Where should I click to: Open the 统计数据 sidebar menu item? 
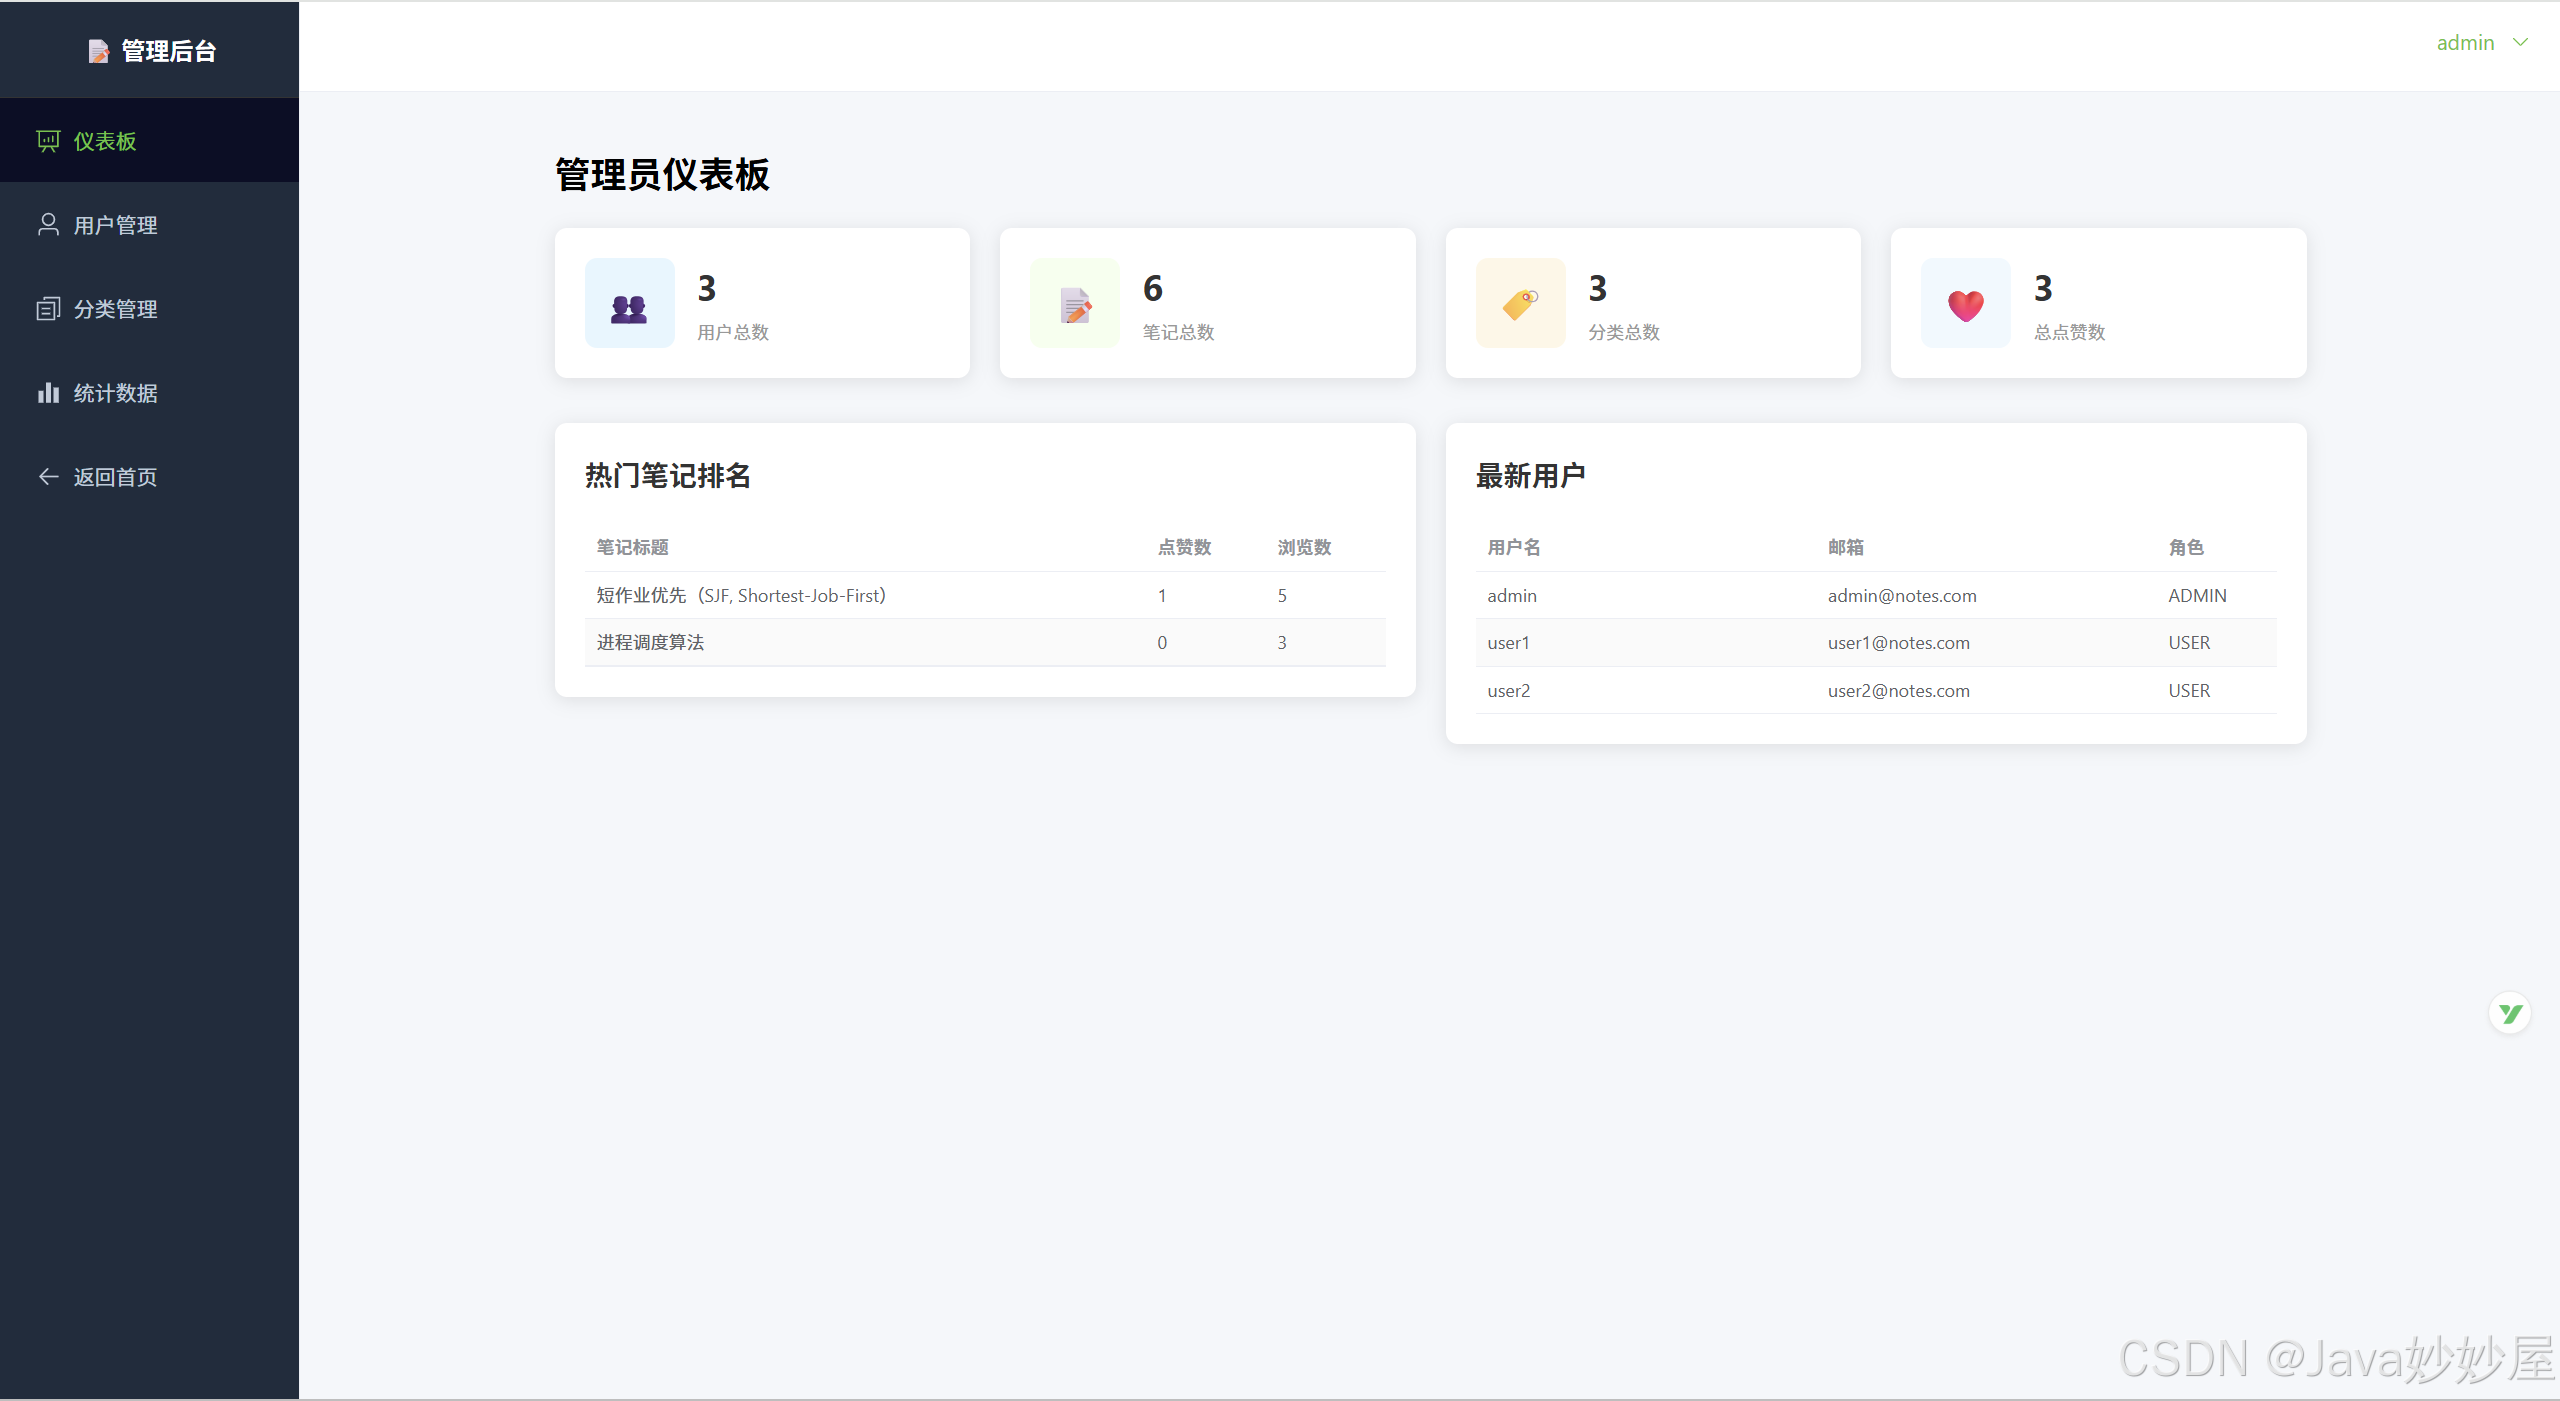[x=115, y=393]
